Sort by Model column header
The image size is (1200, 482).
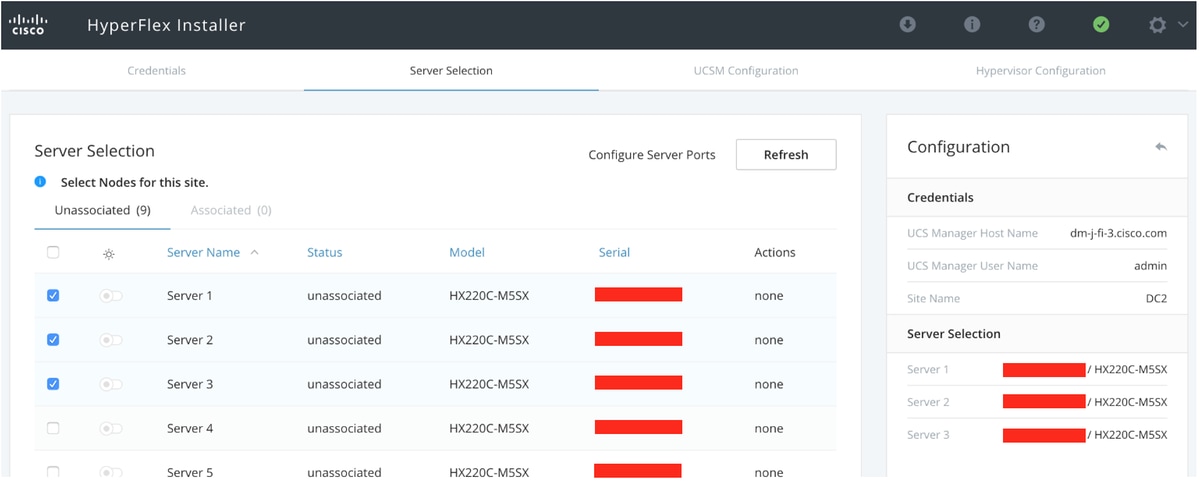click(x=467, y=253)
